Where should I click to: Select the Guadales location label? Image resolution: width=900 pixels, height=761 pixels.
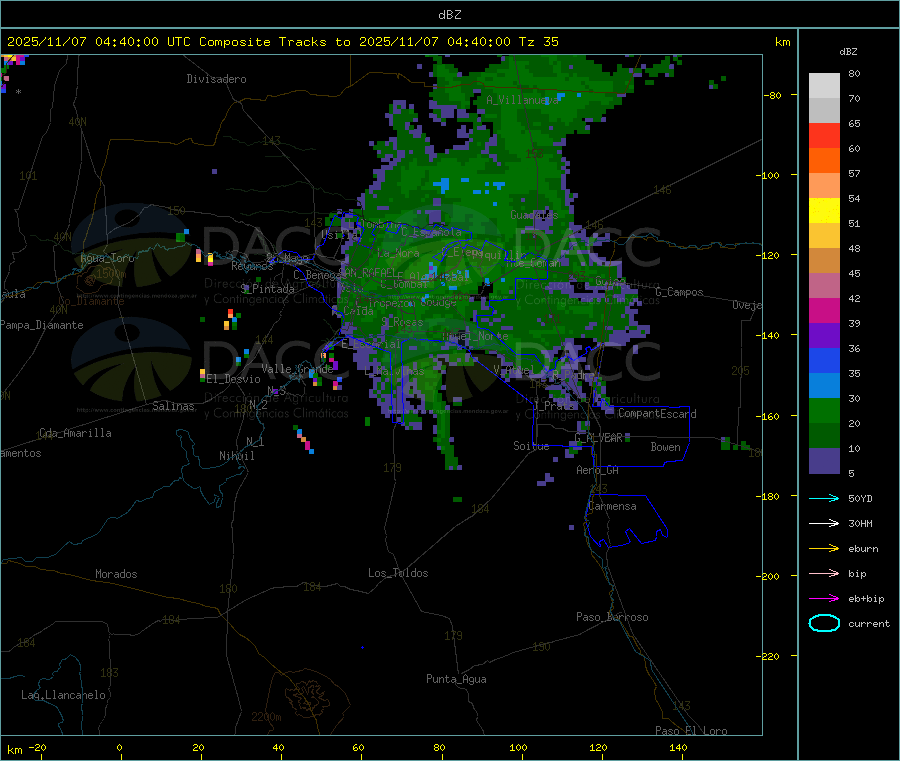(x=534, y=215)
